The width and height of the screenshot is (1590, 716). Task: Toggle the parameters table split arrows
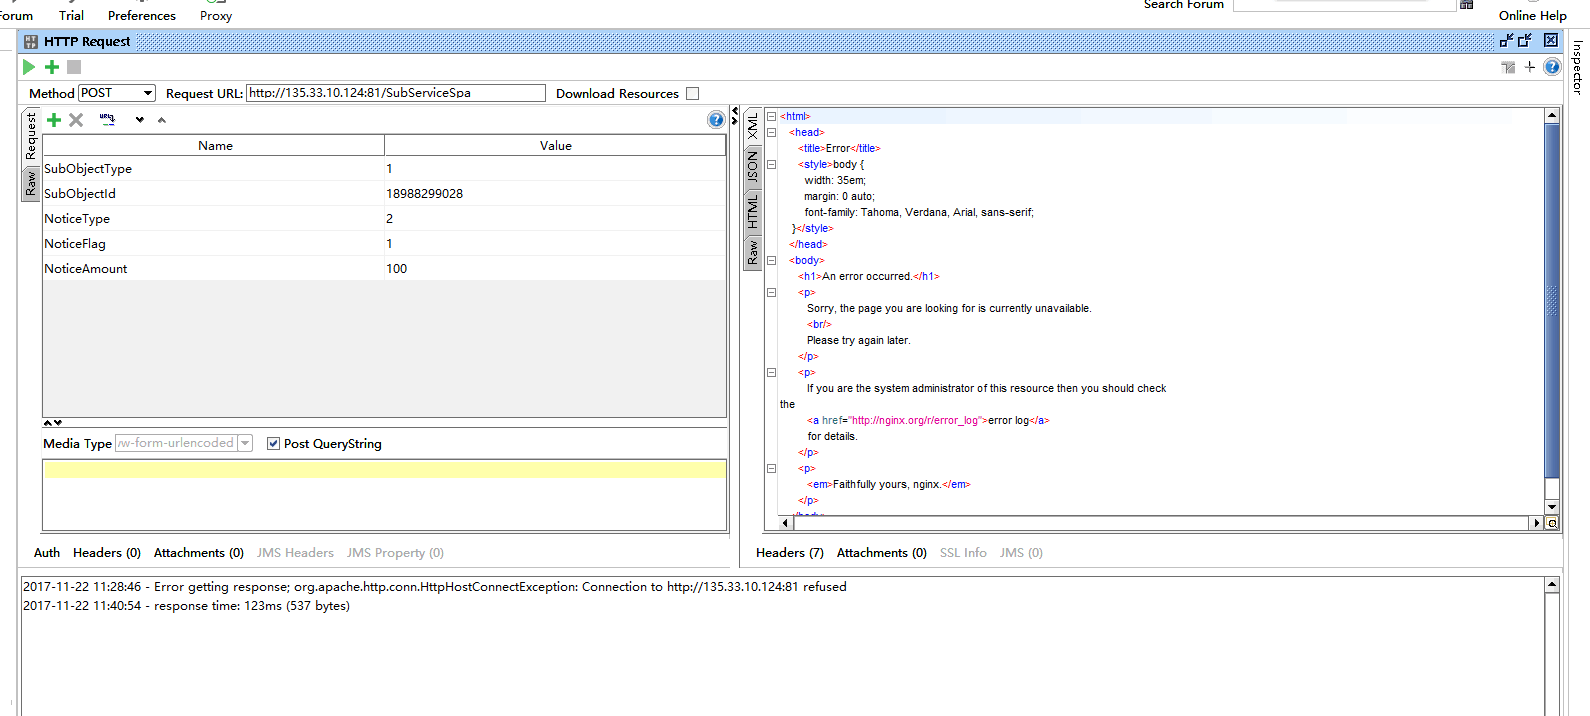click(53, 423)
